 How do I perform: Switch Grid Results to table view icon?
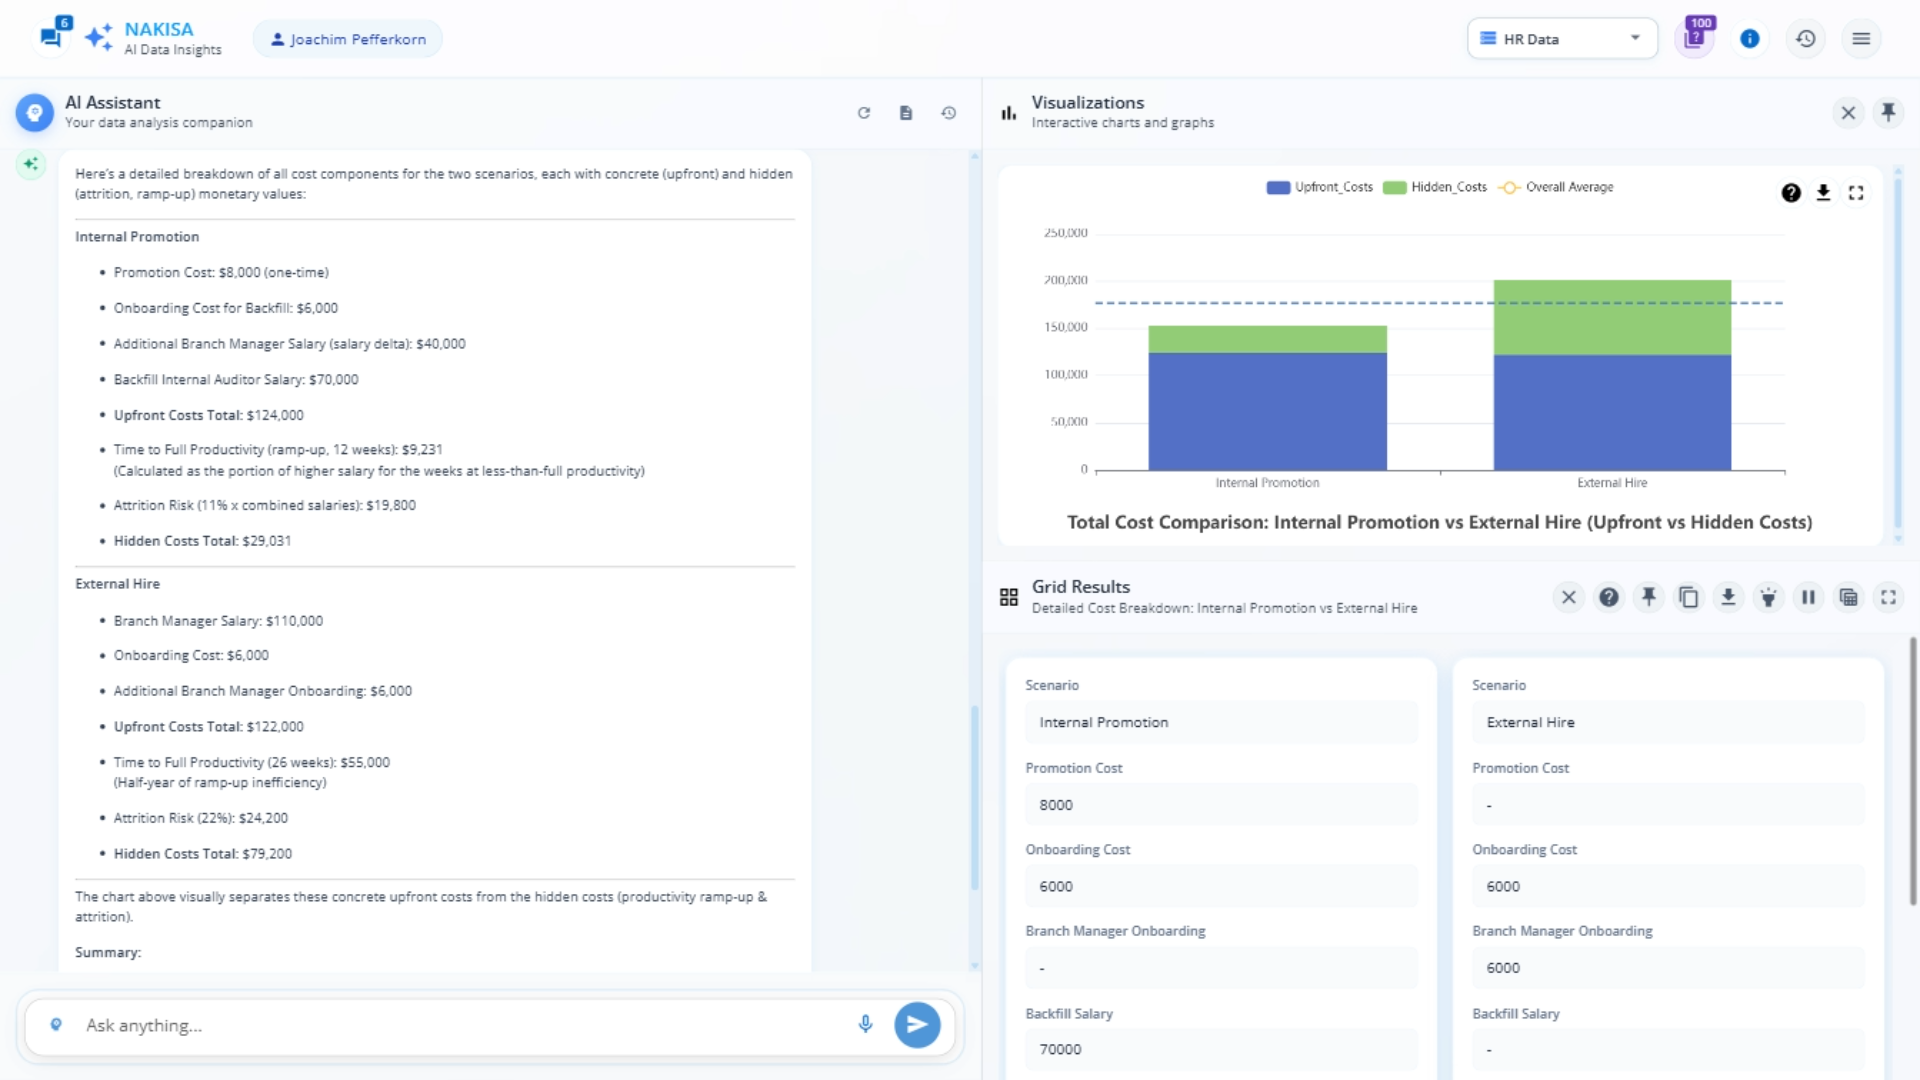click(x=1848, y=598)
